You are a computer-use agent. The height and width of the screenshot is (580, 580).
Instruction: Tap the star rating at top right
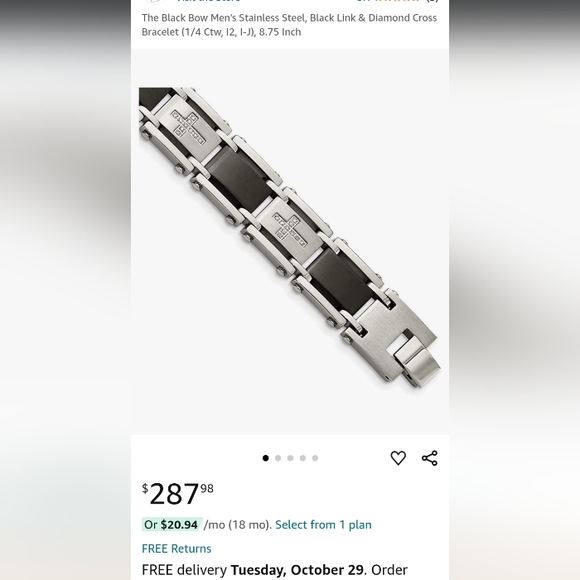click(397, 1)
